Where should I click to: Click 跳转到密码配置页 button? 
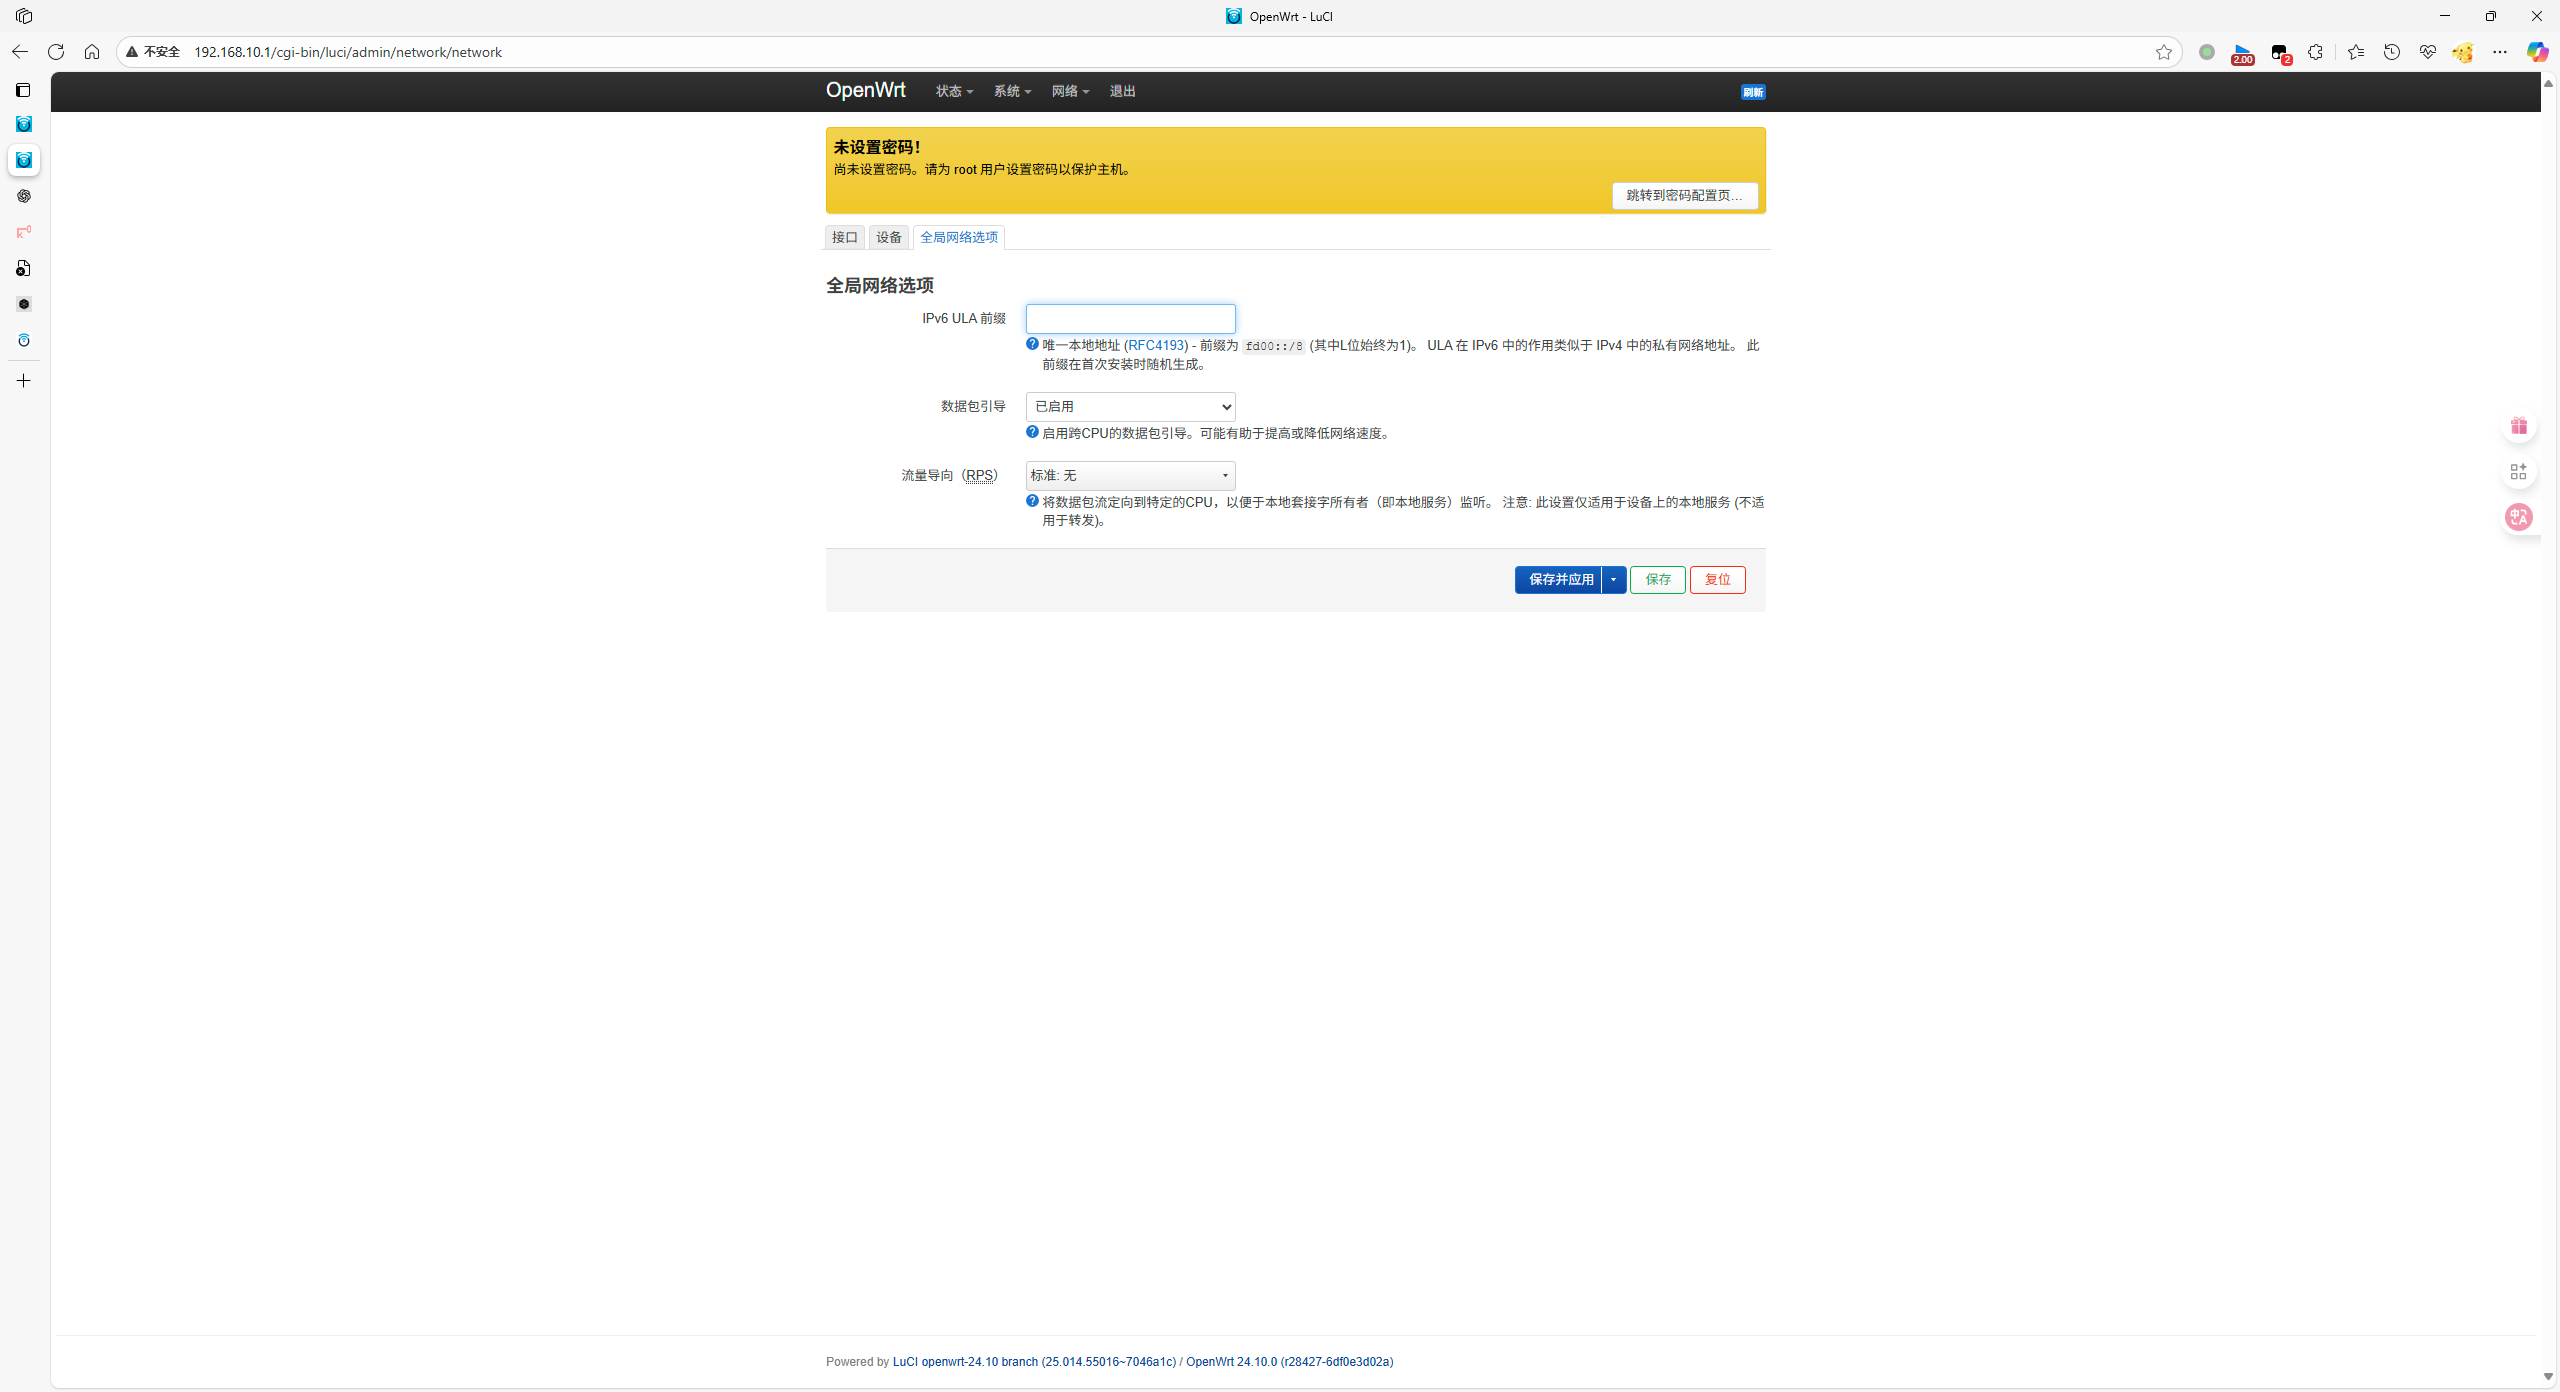1685,195
